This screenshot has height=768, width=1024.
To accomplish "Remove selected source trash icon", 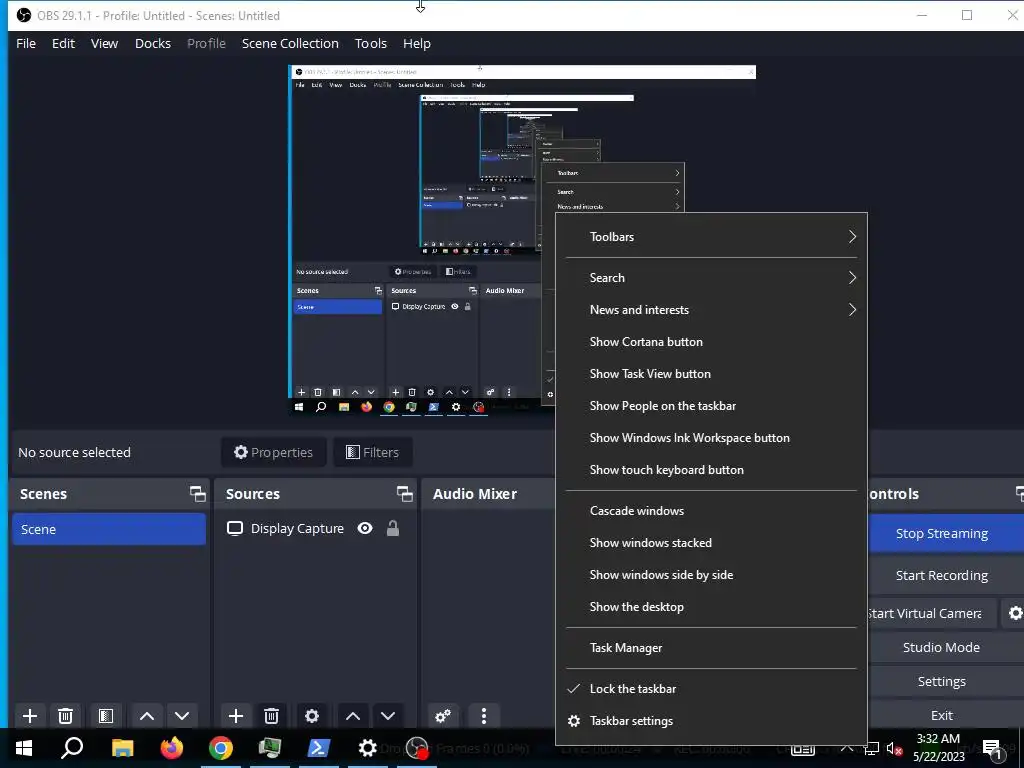I will pos(272,716).
